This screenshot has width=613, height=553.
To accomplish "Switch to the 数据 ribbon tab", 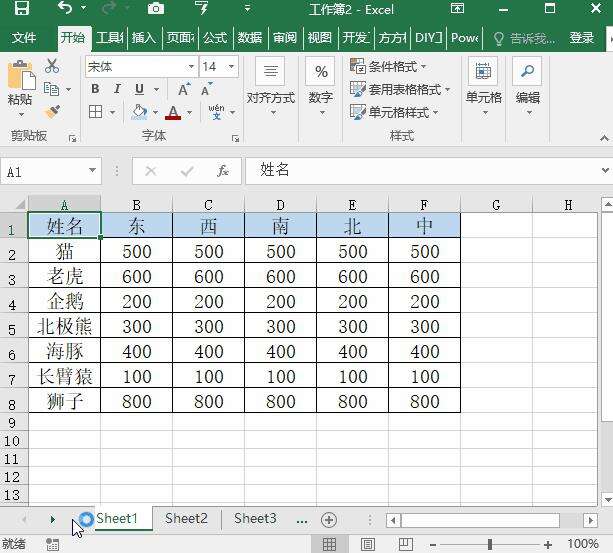I will click(x=250, y=38).
